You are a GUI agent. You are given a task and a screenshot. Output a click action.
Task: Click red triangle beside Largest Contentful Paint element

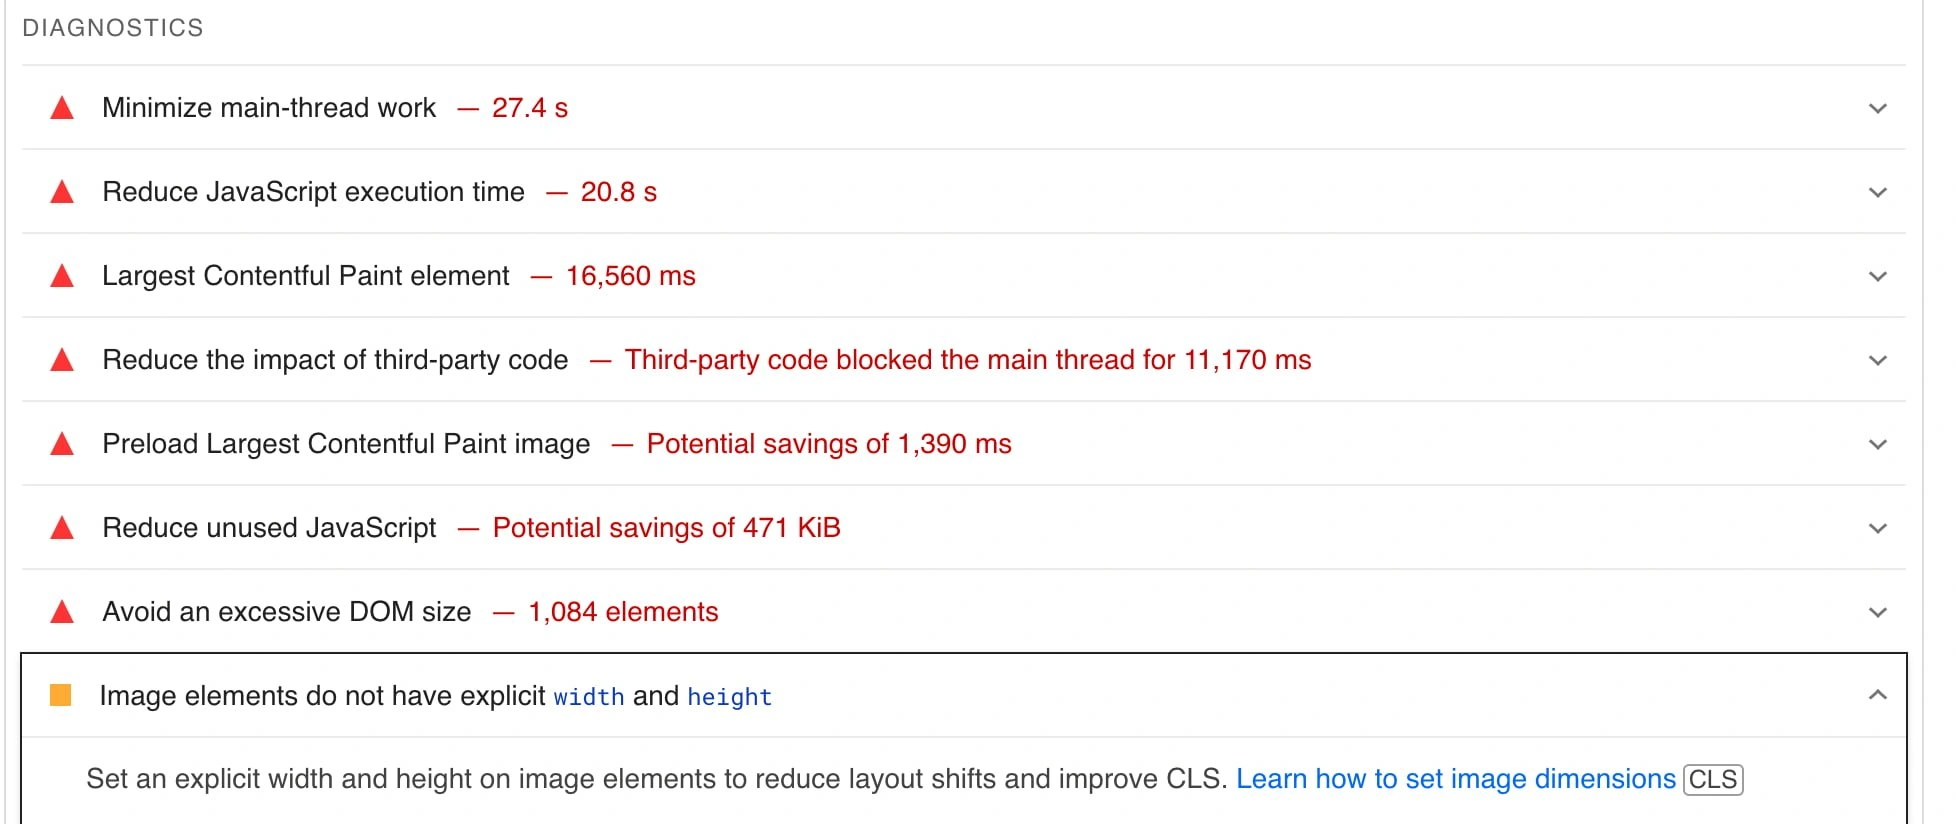62,276
